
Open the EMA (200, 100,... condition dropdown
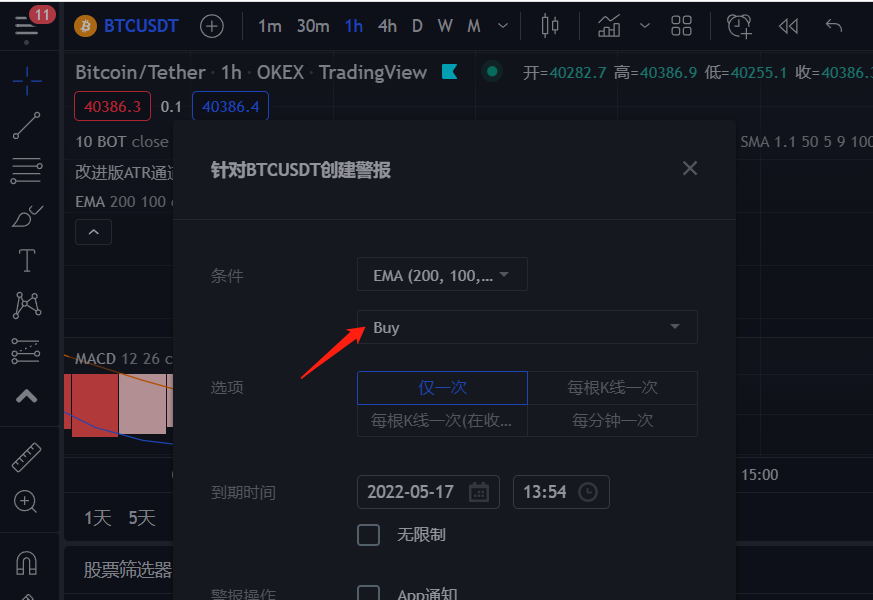coord(442,274)
